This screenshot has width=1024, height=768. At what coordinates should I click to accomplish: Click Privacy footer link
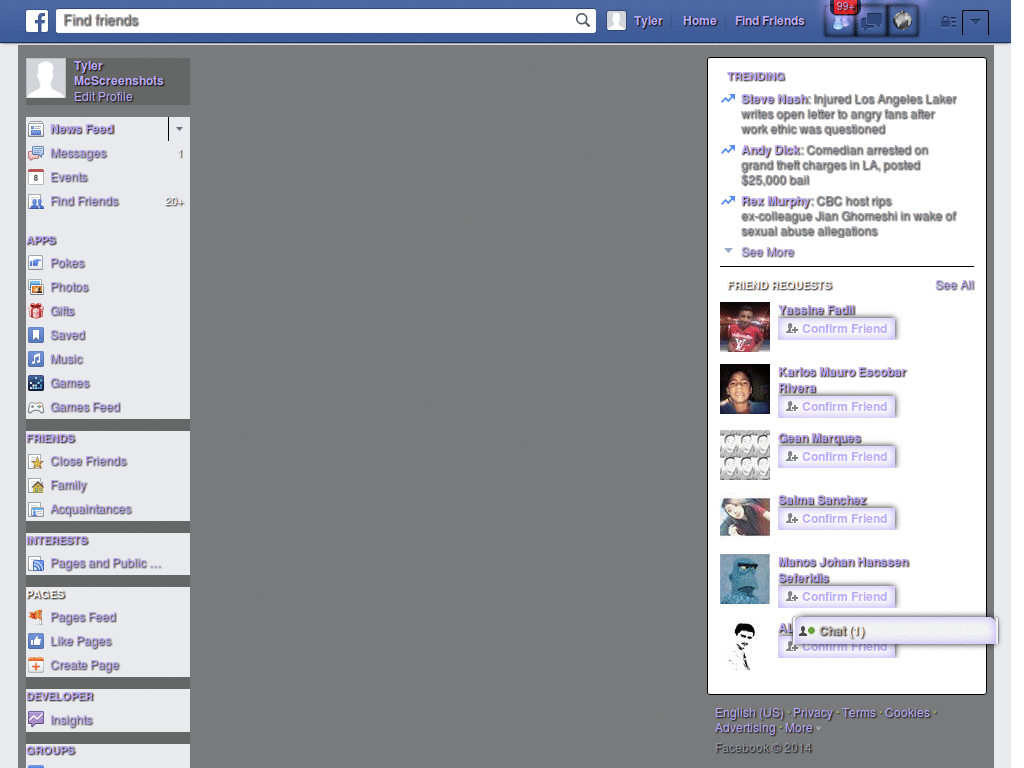coord(812,713)
